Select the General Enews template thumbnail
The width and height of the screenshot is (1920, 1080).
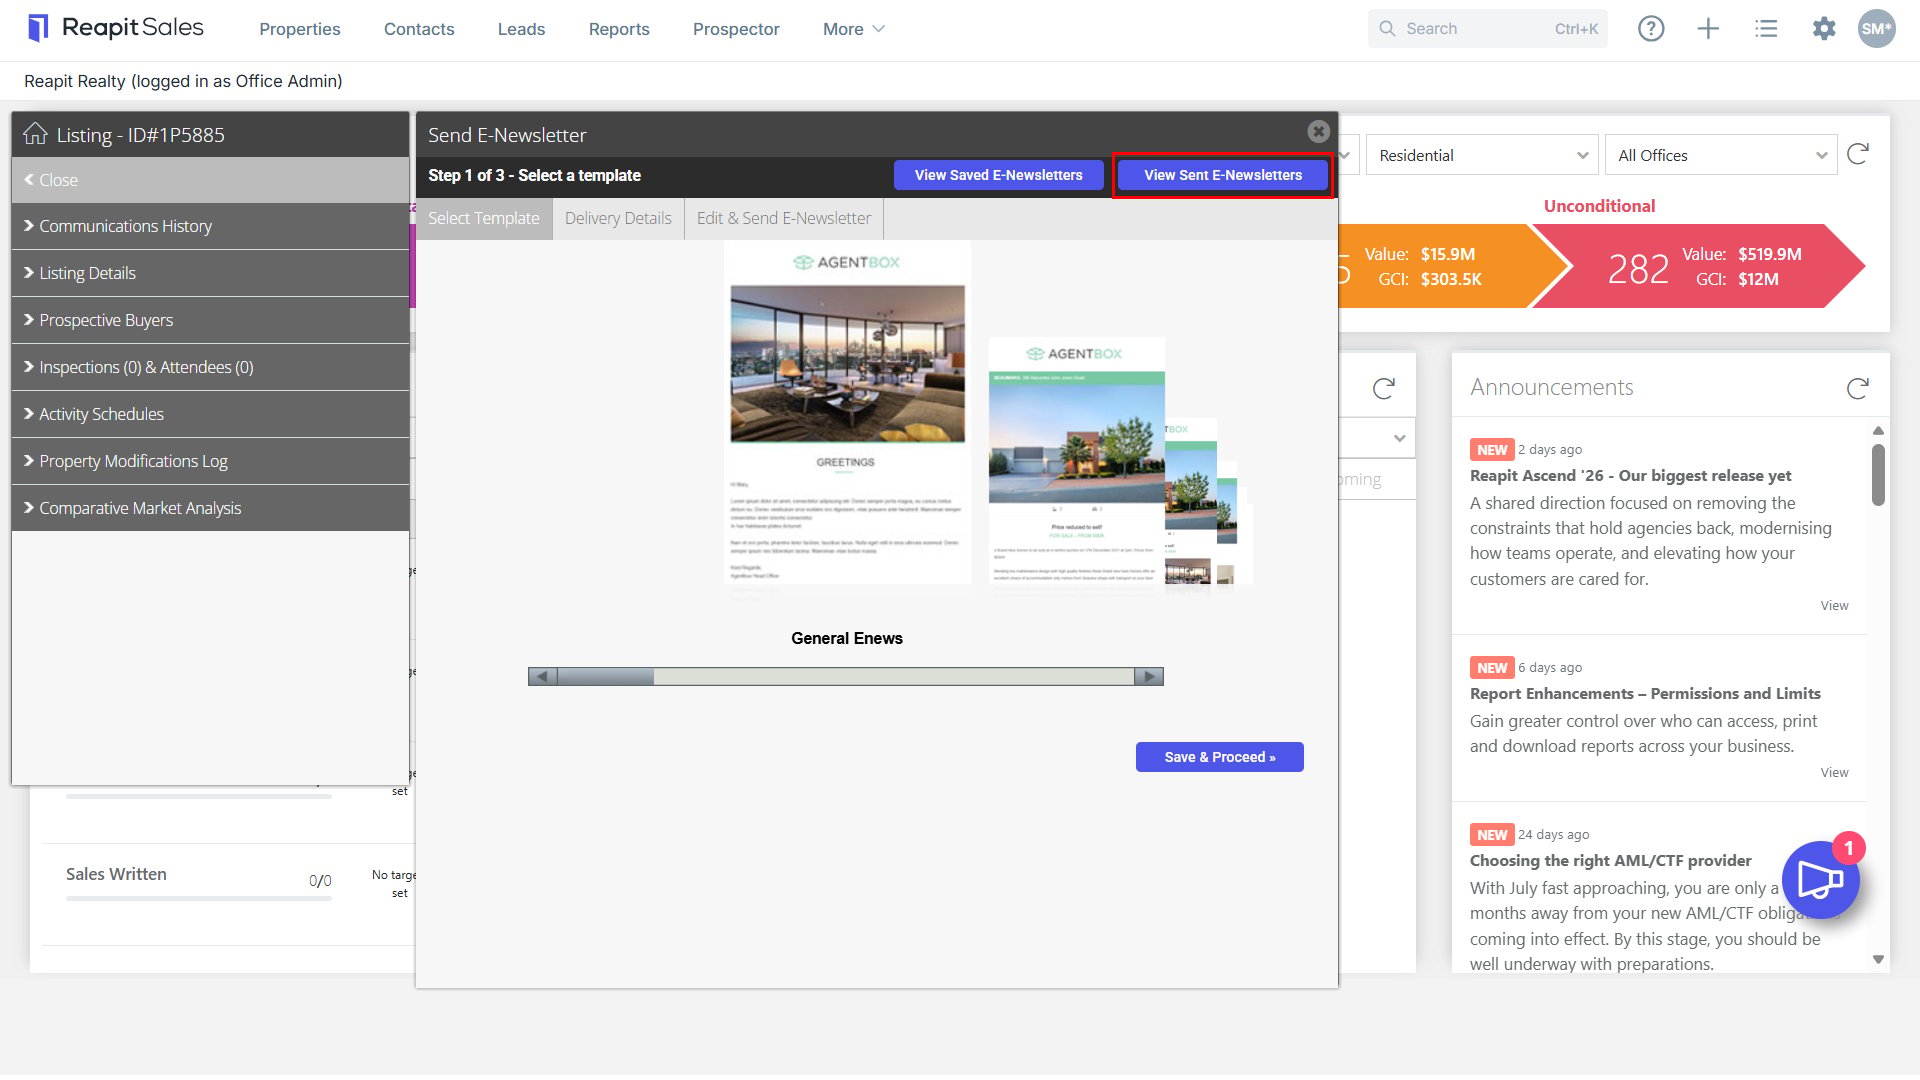847,418
